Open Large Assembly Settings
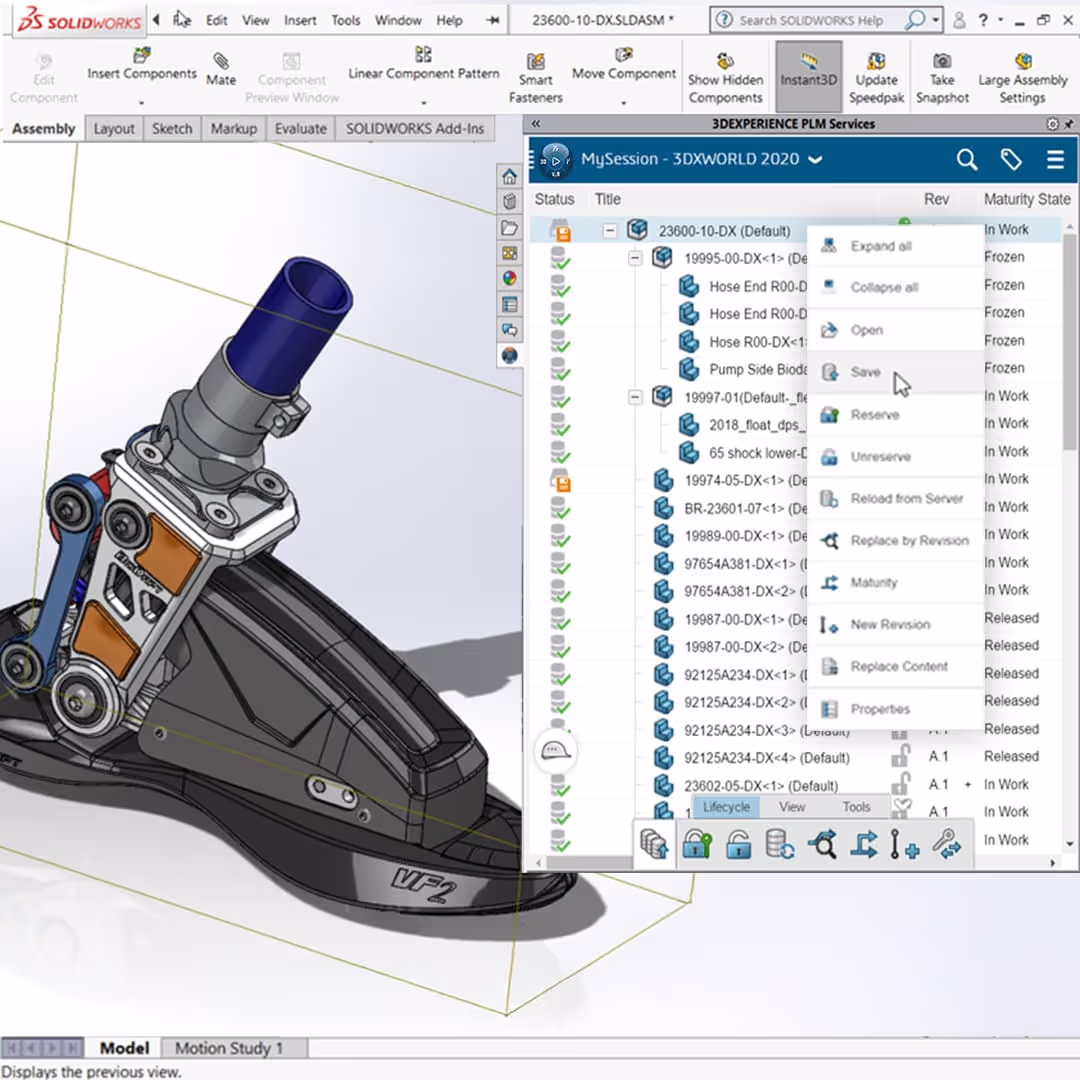Viewport: 1080px width, 1080px height. (x=1023, y=79)
